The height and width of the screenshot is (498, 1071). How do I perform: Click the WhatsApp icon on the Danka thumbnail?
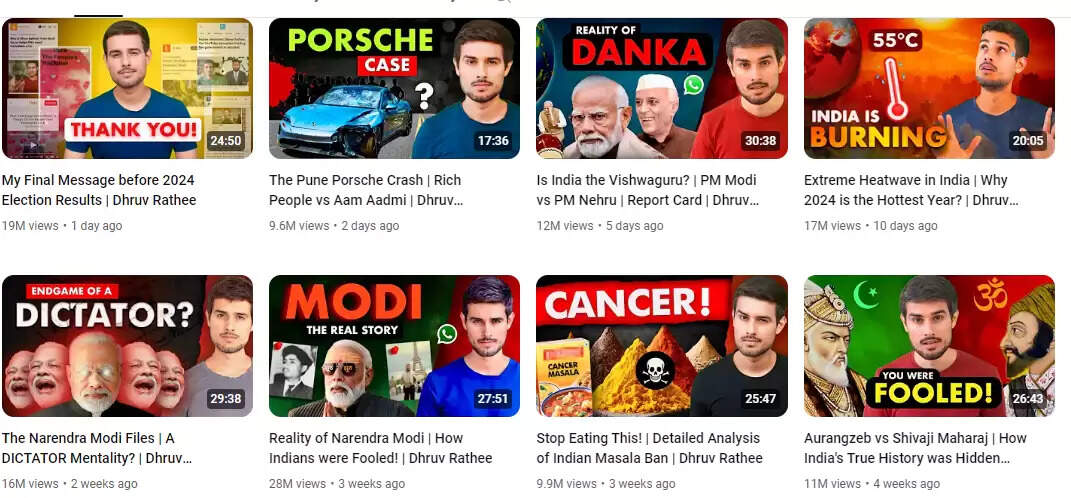click(693, 85)
